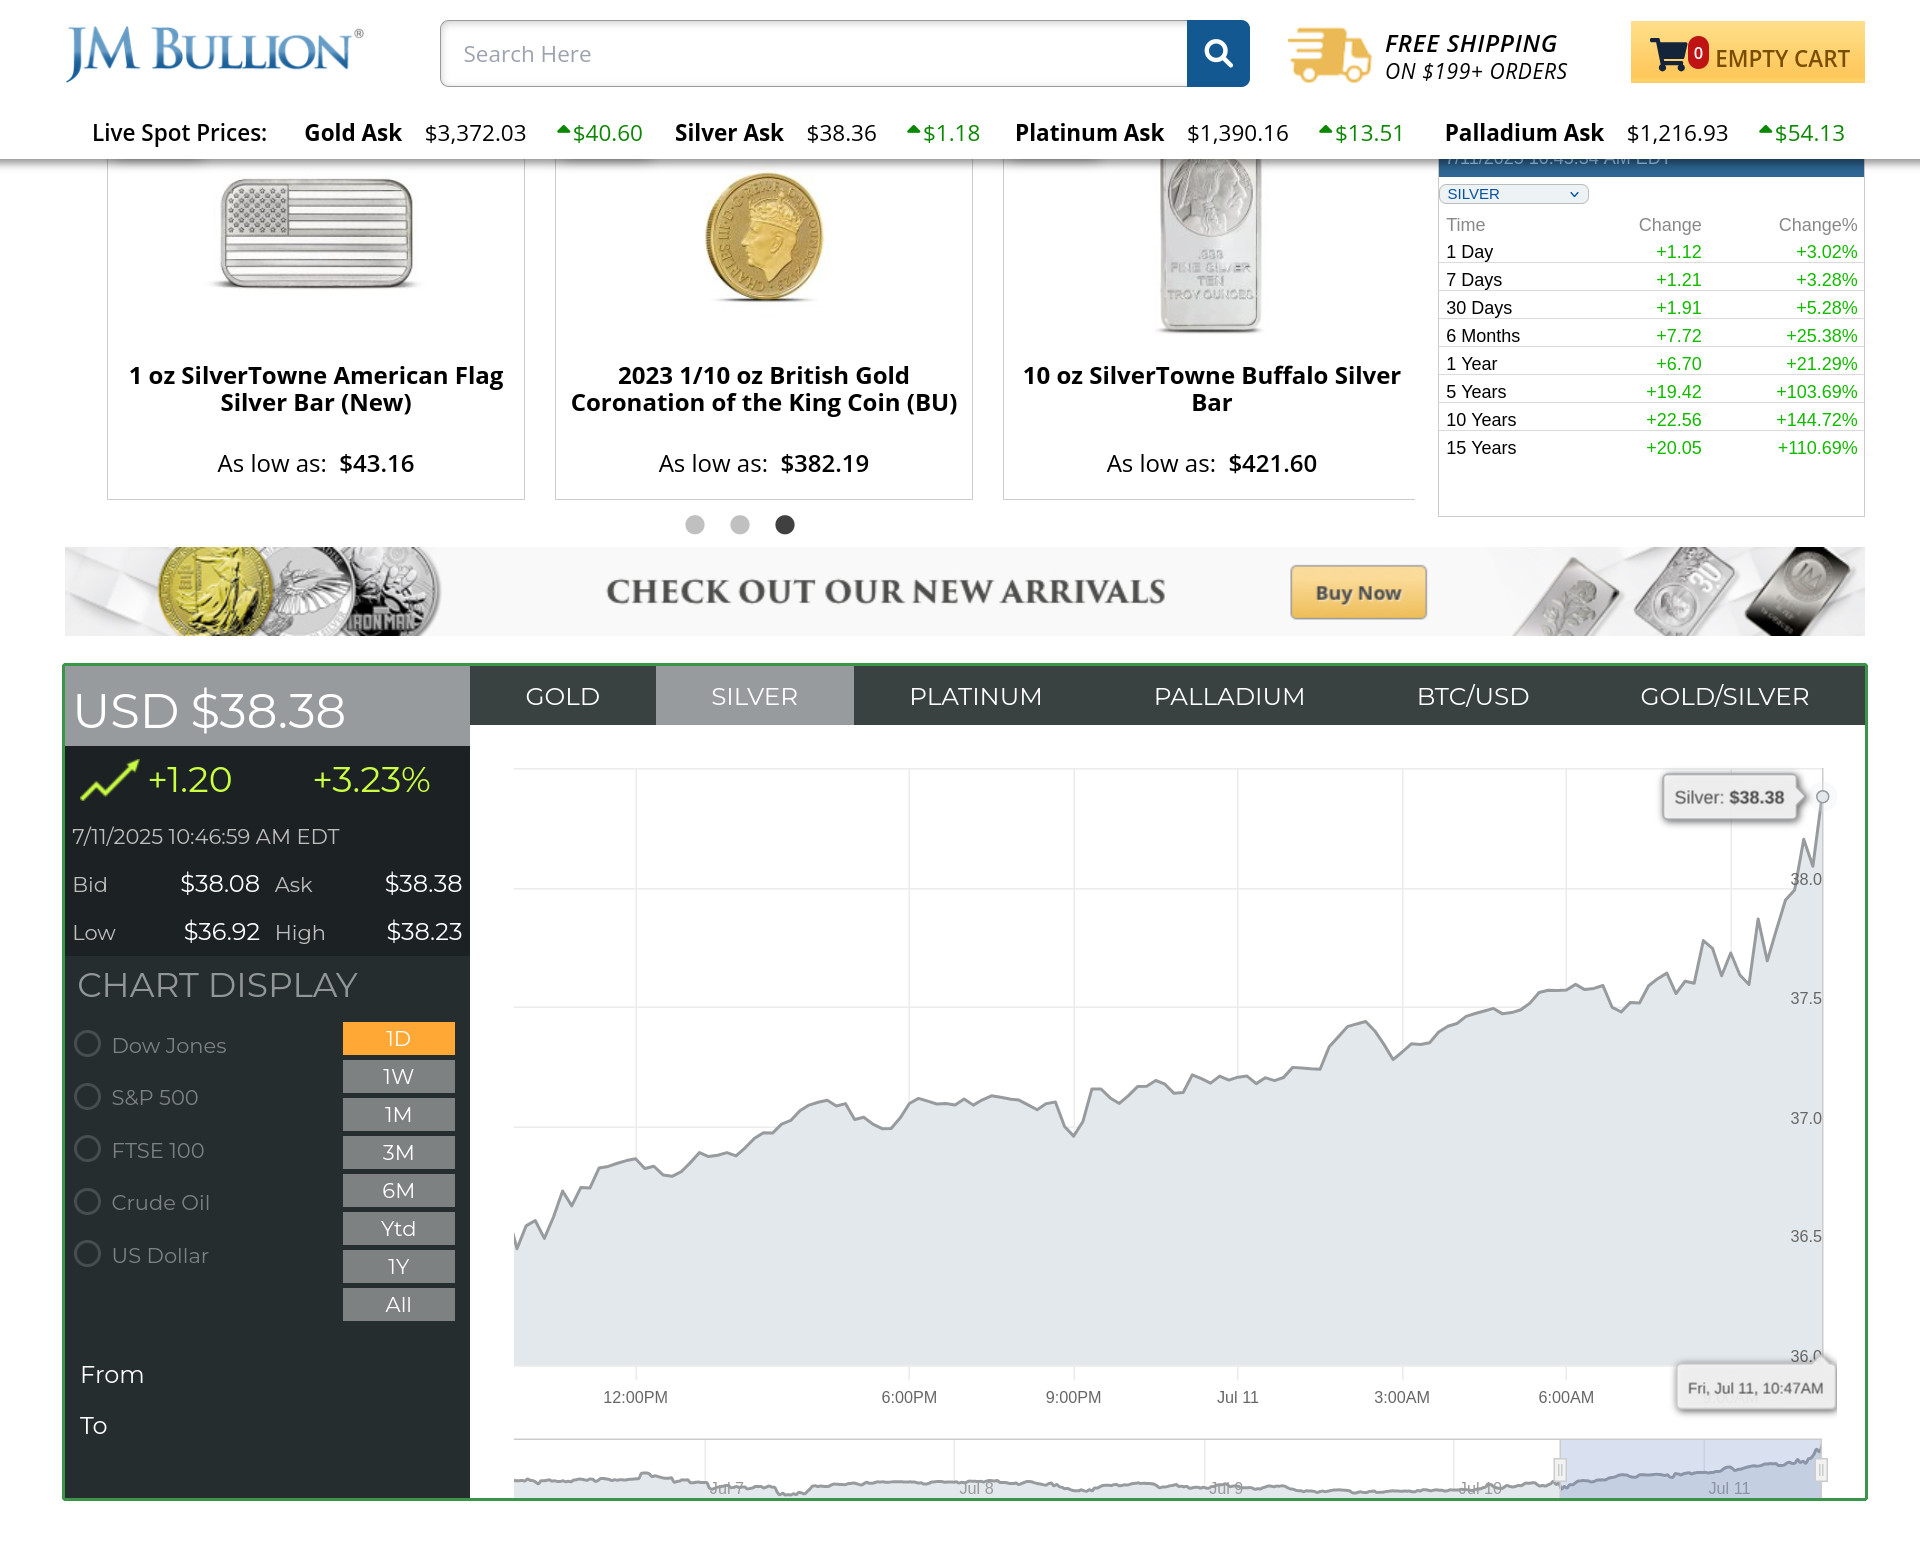Select the Dow Jones radio button
Image resolution: width=1920 pixels, height=1546 pixels.
[x=88, y=1044]
